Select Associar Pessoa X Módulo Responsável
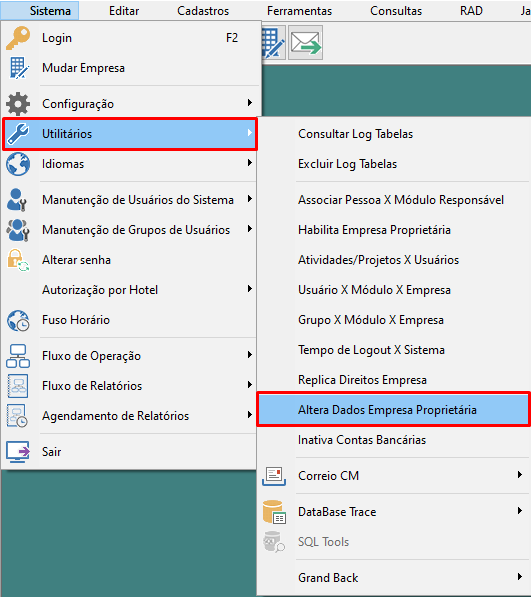This screenshot has width=531, height=597. [401, 200]
